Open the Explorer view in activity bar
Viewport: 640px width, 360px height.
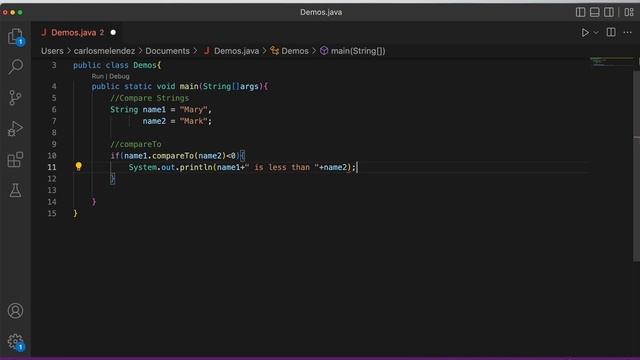click(16, 37)
